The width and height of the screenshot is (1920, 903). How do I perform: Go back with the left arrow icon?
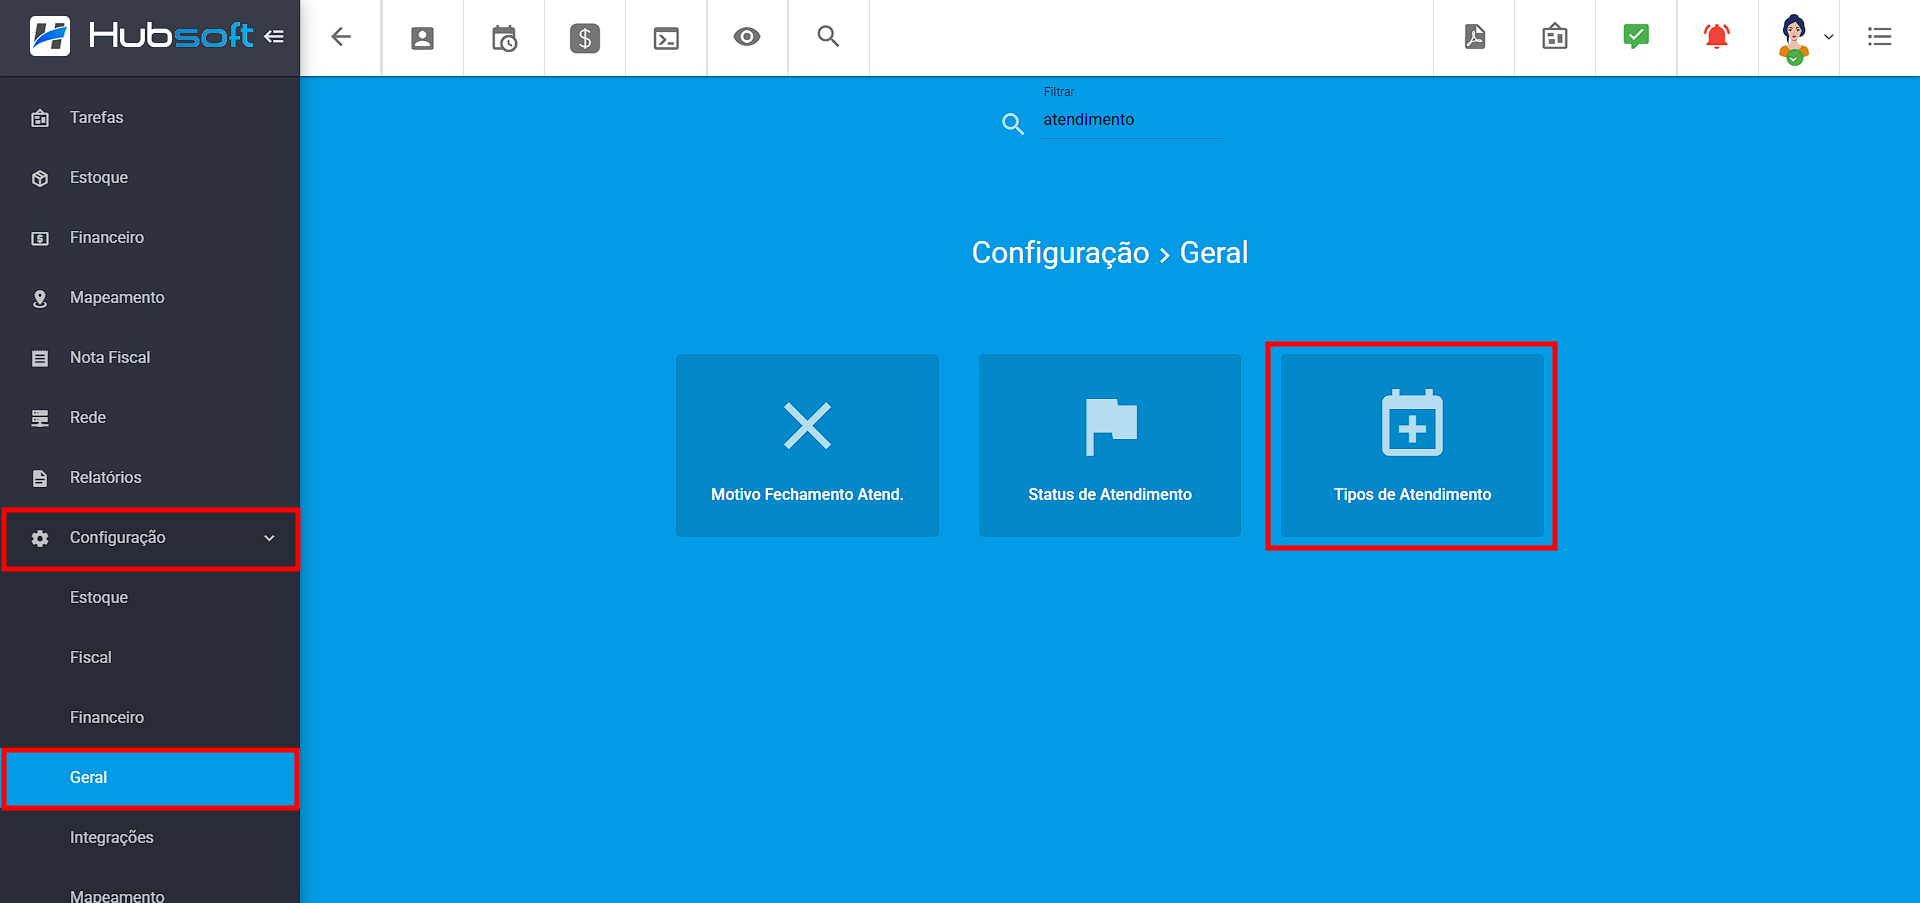341,37
